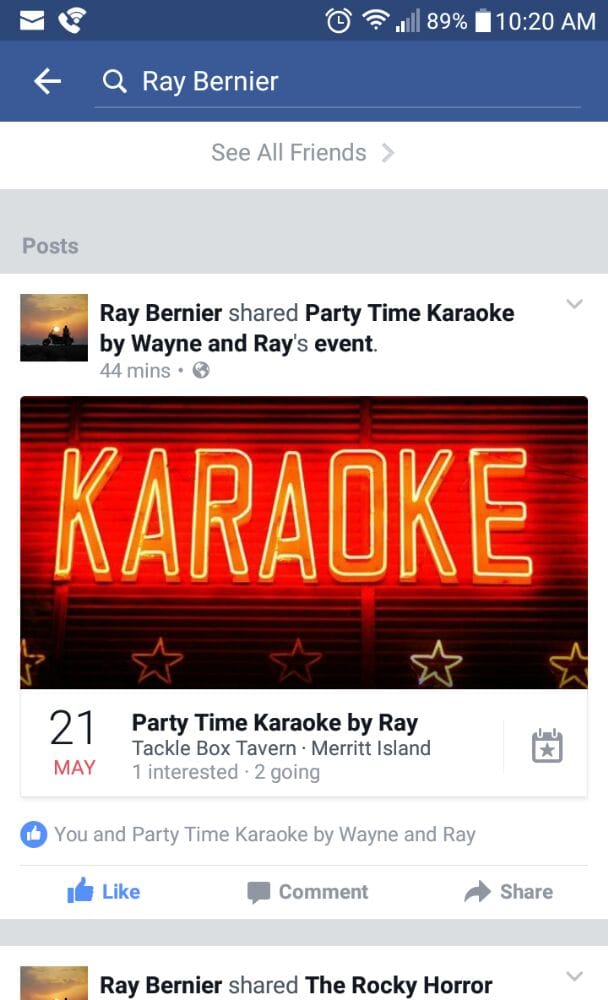608x1000 pixels.
Task: Select the Posts section header
Action: 49,246
